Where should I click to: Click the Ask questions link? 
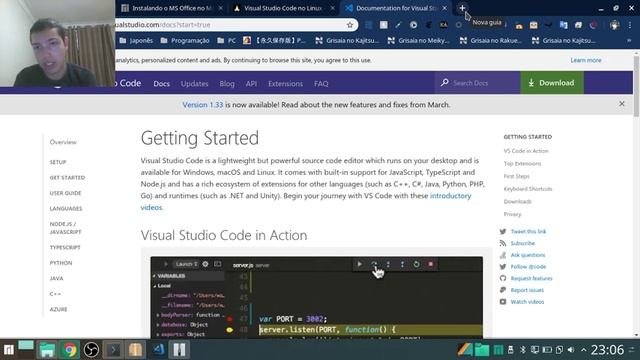[528, 255]
